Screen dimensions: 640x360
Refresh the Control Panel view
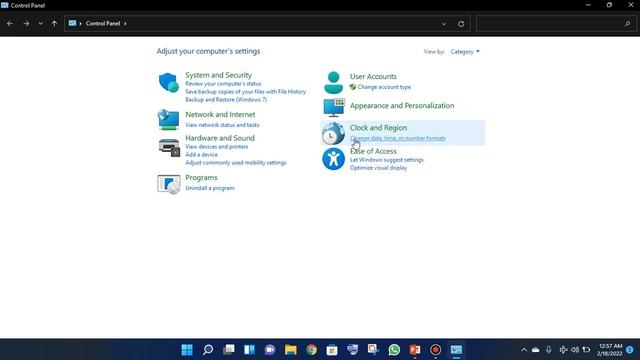[x=461, y=24]
